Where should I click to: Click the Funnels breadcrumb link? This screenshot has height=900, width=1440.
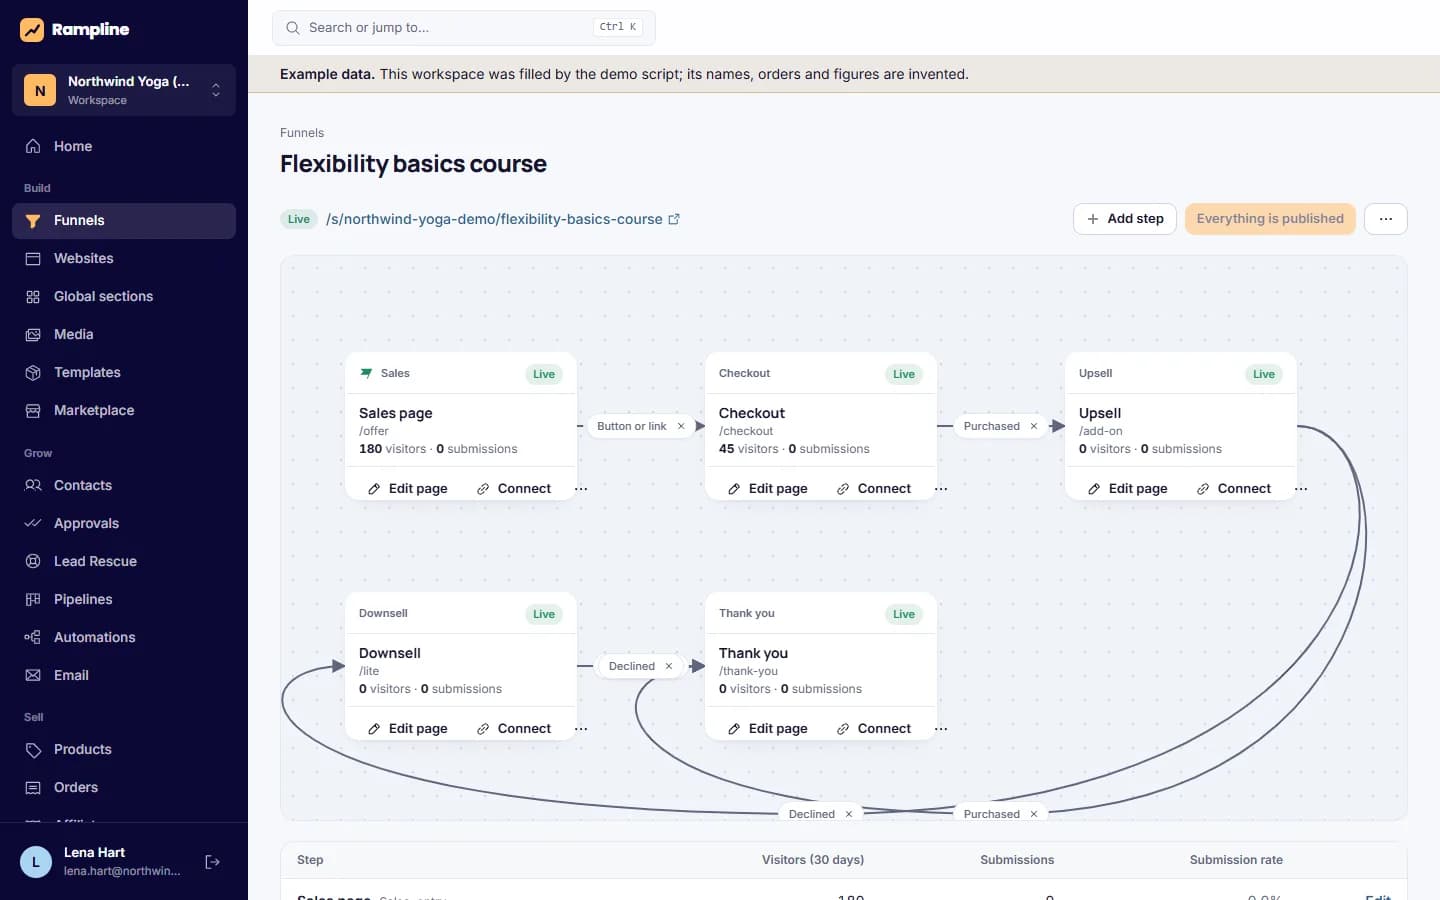click(x=302, y=133)
